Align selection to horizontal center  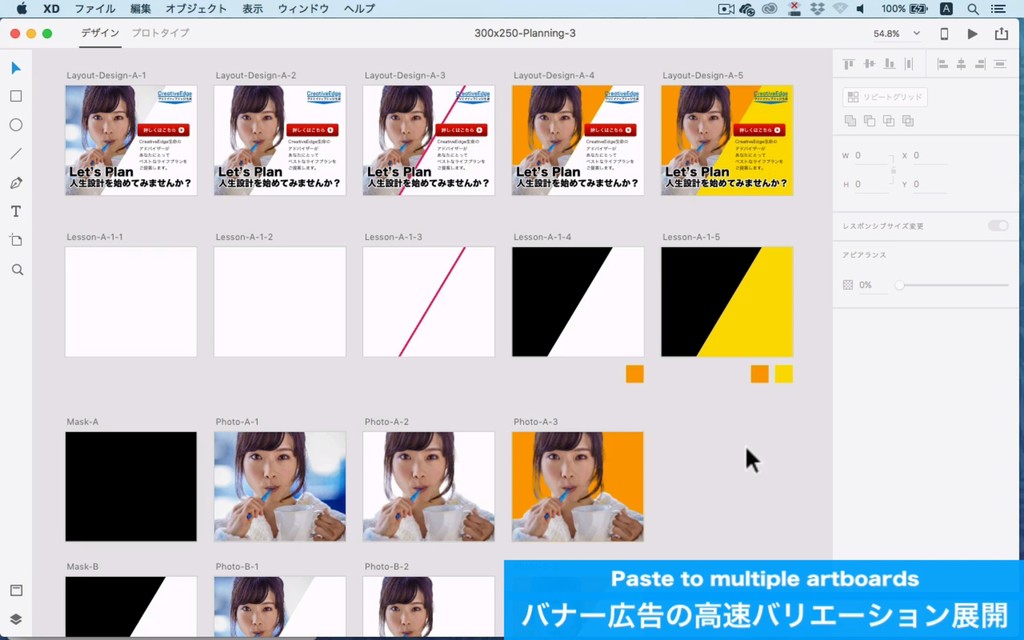(961, 64)
